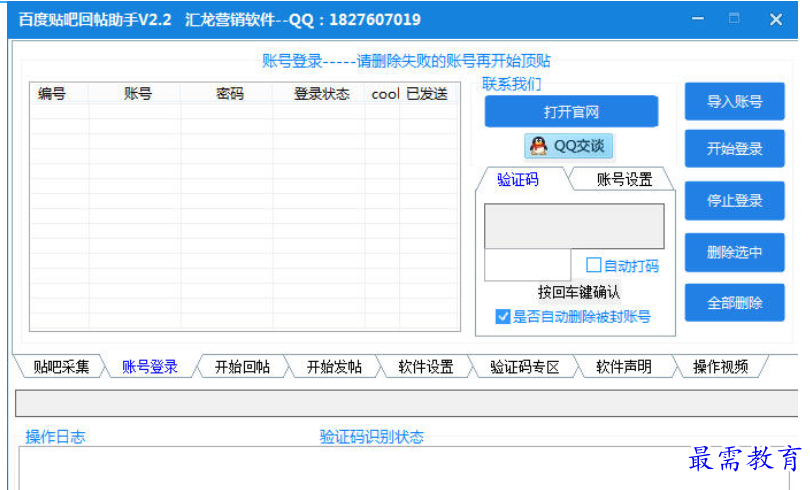This screenshot has height=490, width=810.
Task: Stop login using 停止登录 button
Action: (735, 200)
